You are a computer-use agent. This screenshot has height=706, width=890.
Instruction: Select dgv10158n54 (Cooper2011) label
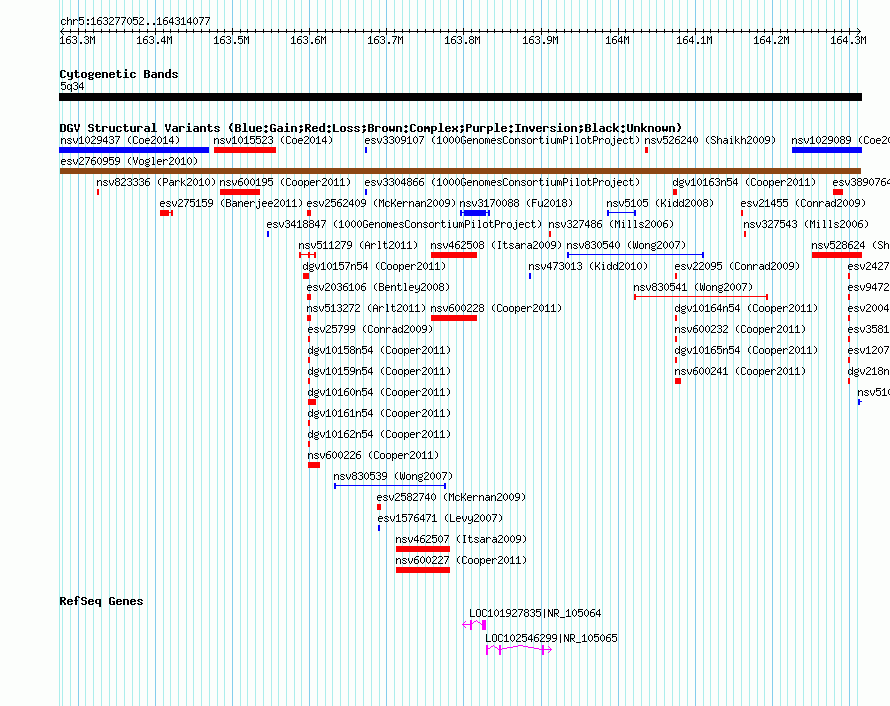click(379, 350)
